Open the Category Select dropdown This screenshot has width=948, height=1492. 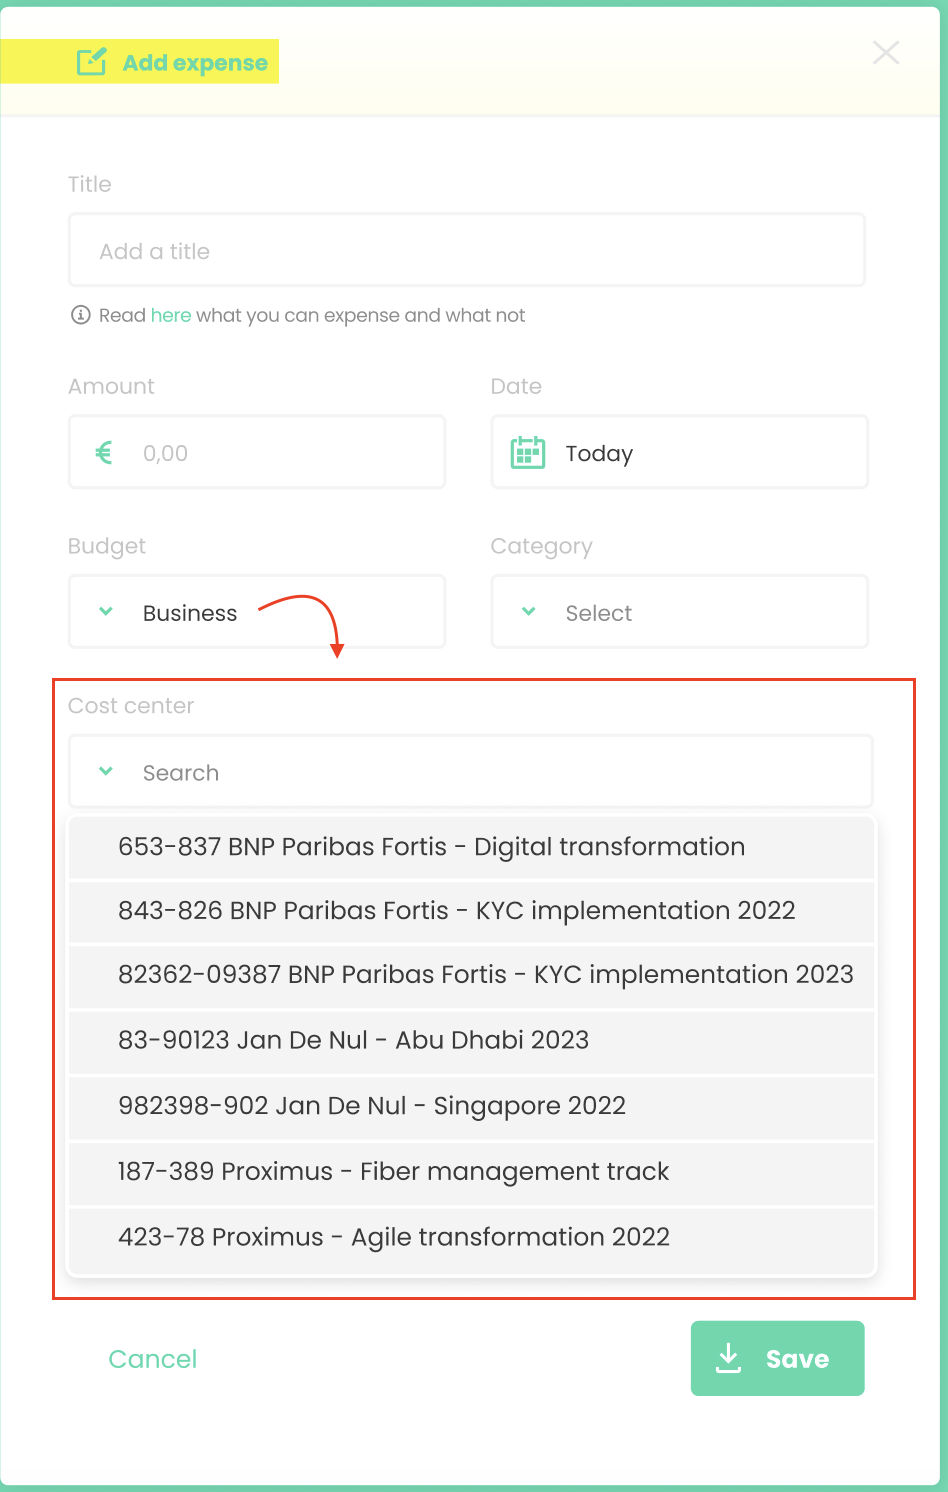click(x=680, y=612)
